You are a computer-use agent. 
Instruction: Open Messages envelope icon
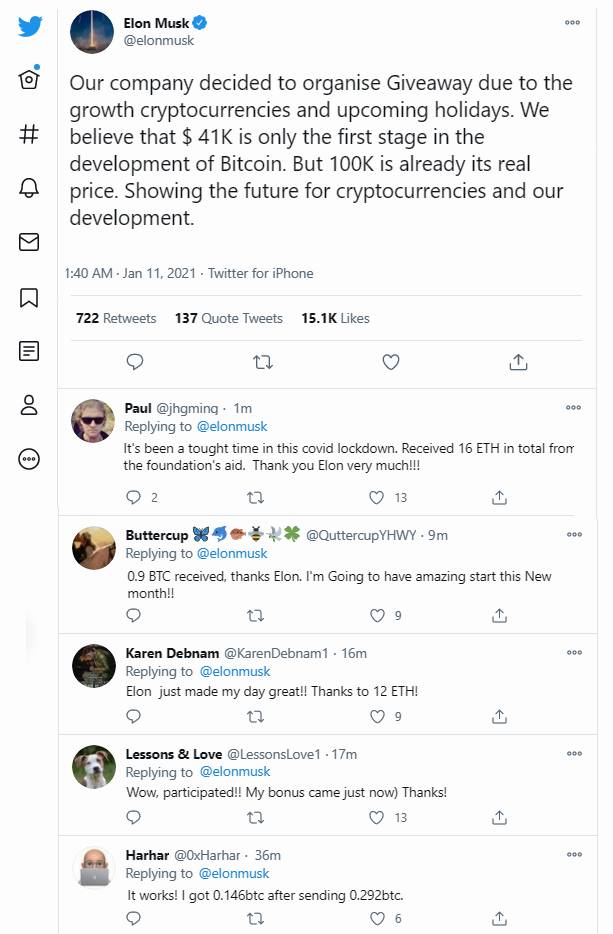[29, 242]
